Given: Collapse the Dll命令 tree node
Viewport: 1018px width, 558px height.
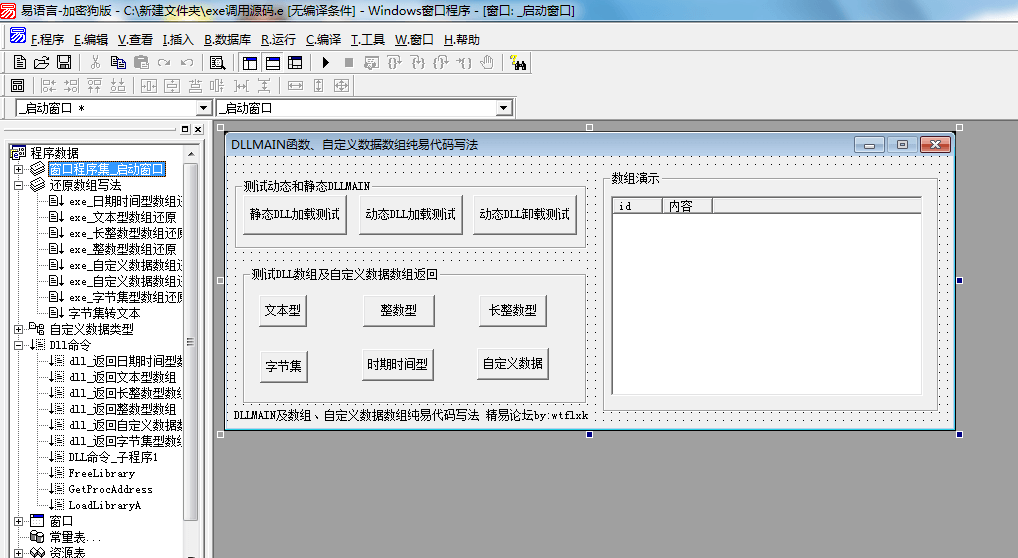Looking at the screenshot, I should click(18, 345).
